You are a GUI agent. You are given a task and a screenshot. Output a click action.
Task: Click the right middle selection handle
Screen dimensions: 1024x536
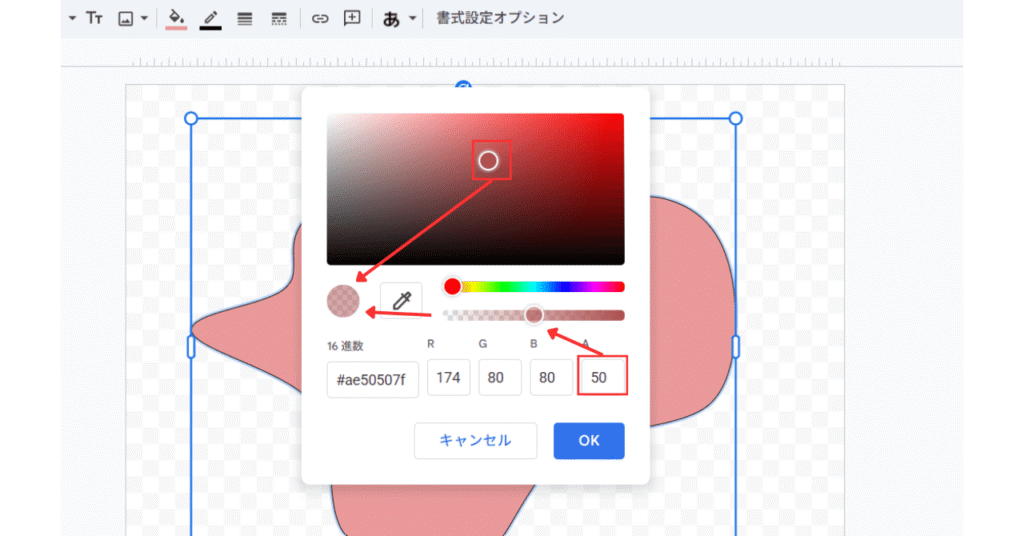(x=735, y=347)
